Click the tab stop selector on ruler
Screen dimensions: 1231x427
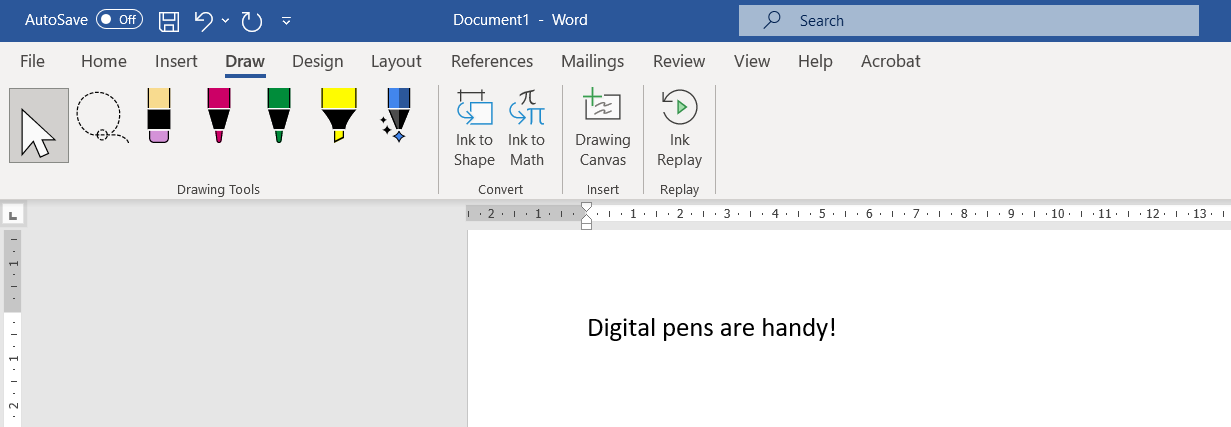click(x=13, y=214)
